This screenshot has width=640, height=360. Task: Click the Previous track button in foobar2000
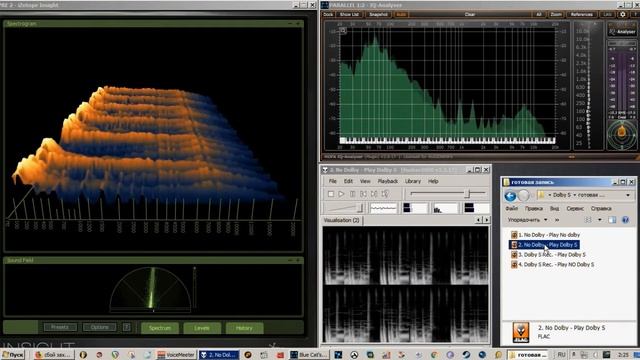(363, 194)
